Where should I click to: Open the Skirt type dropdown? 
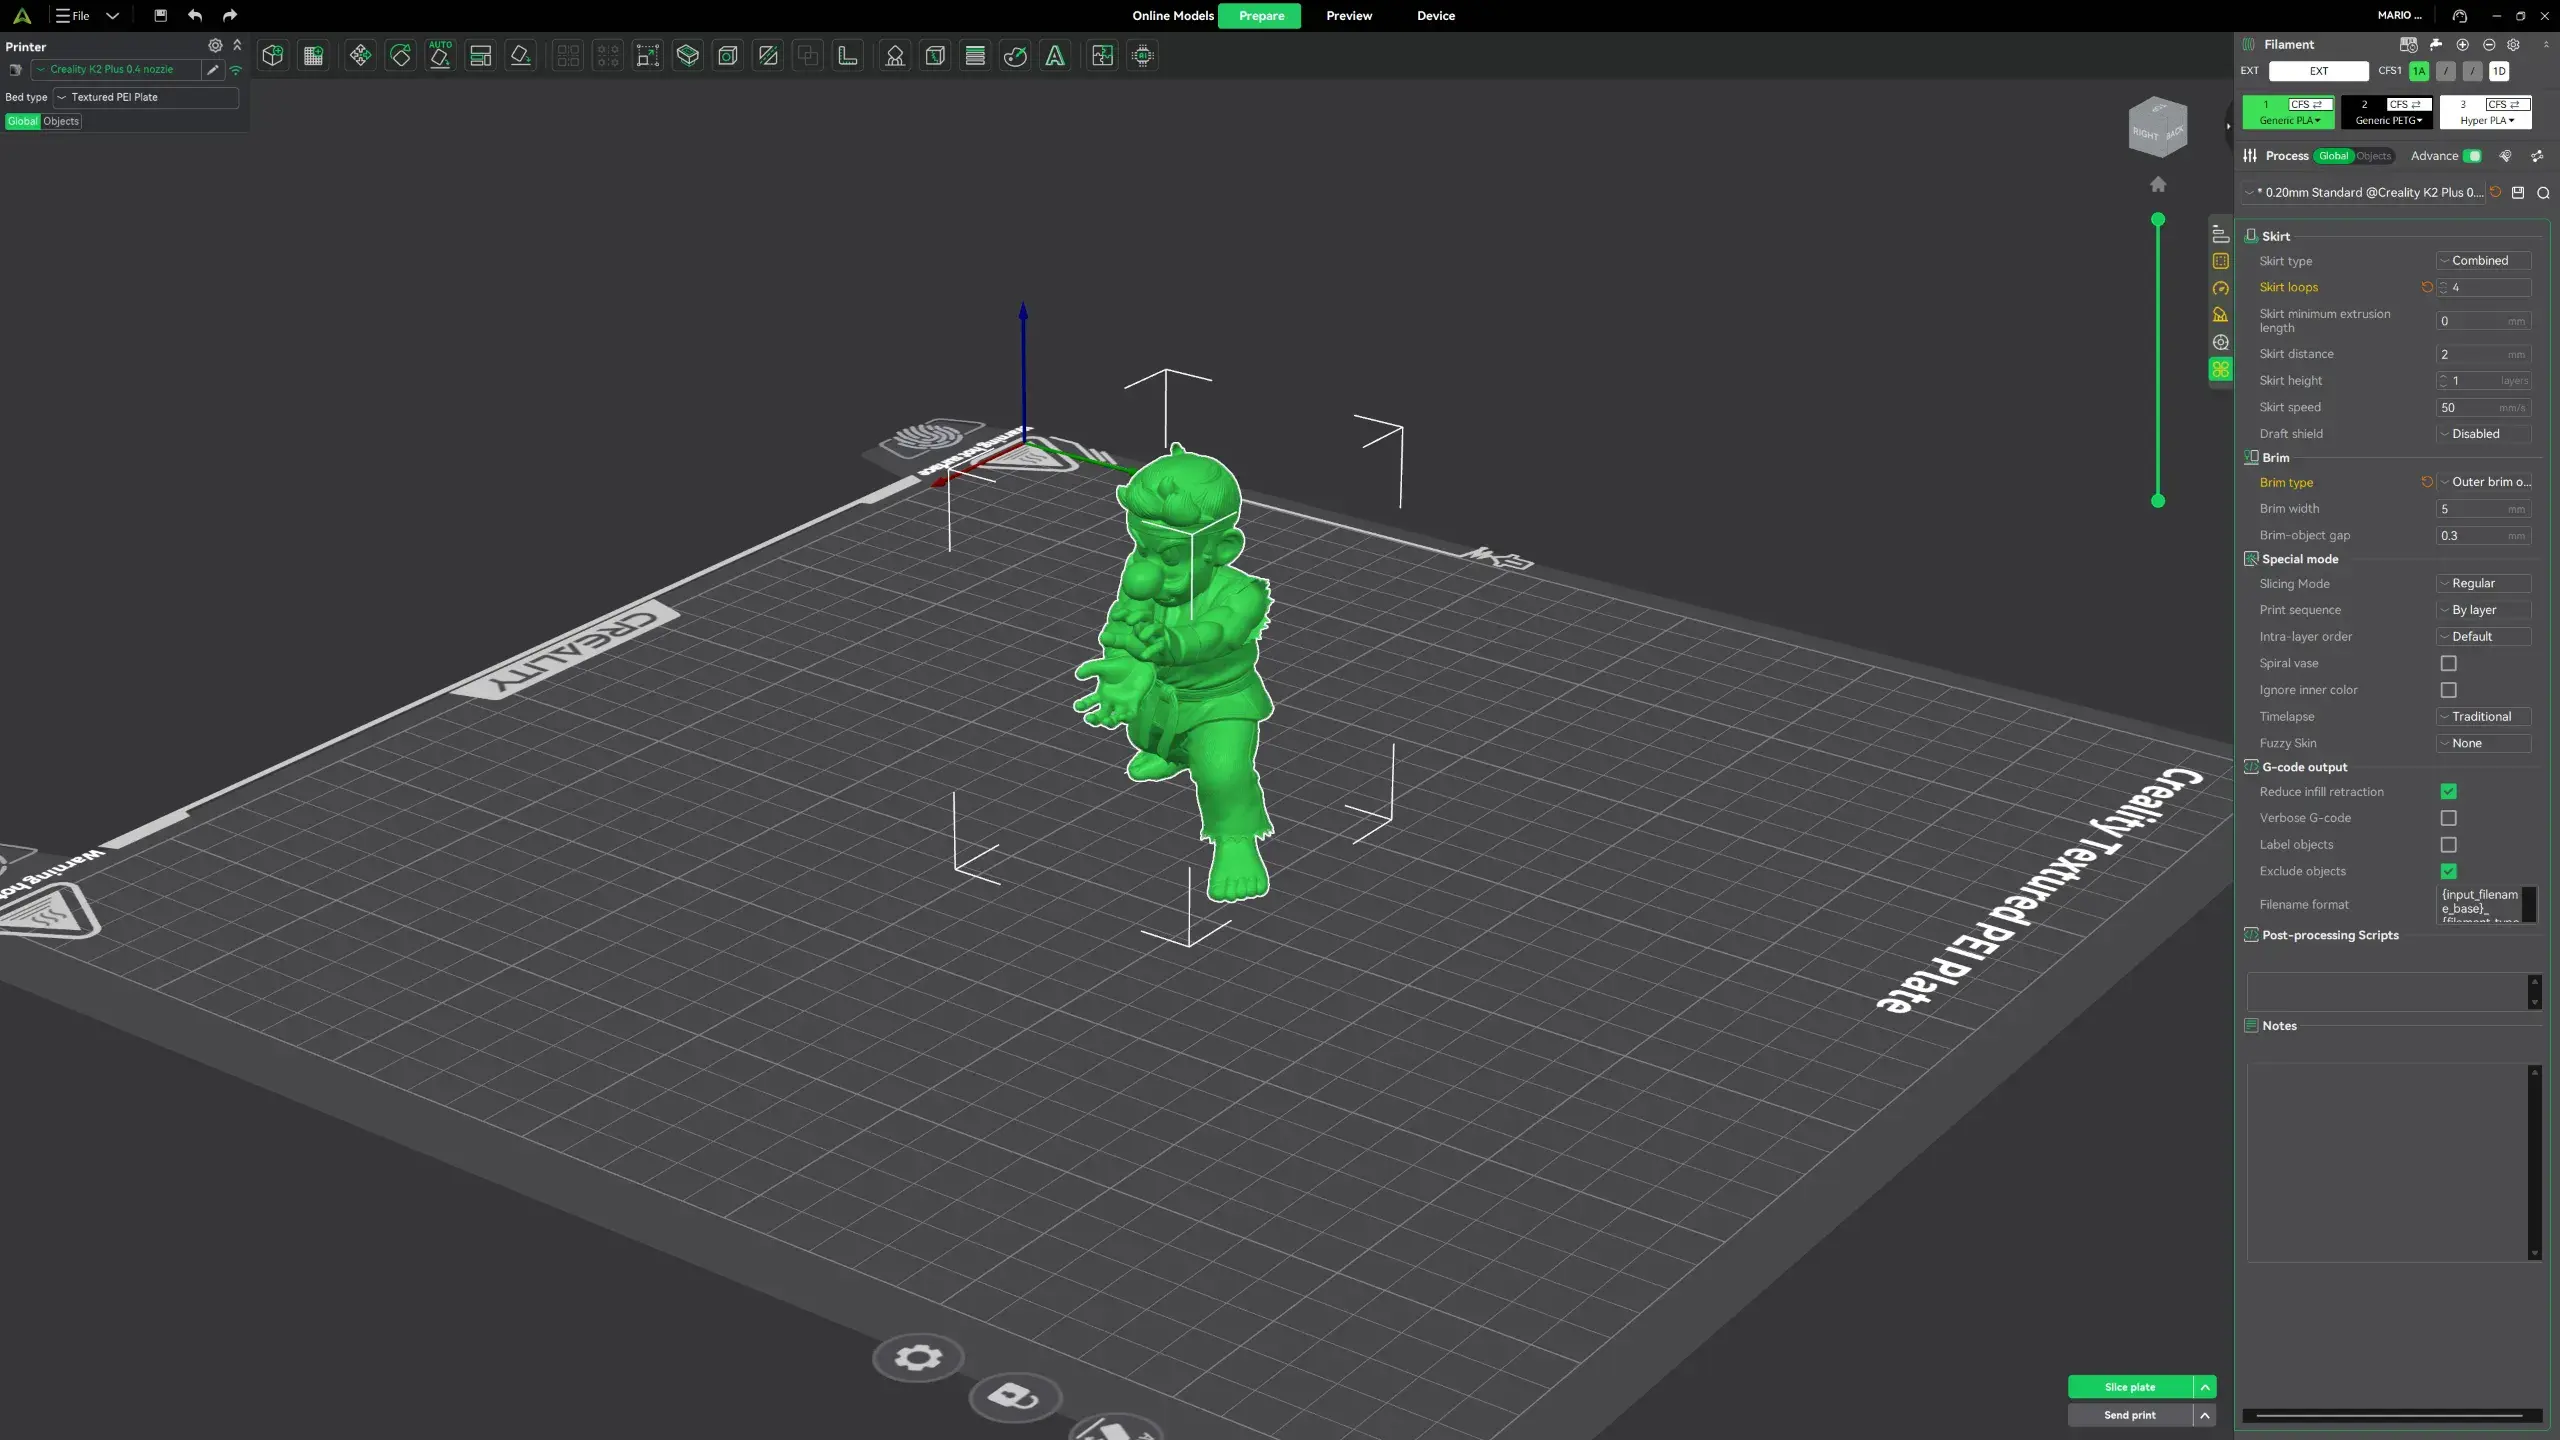pyautogui.click(x=2484, y=260)
